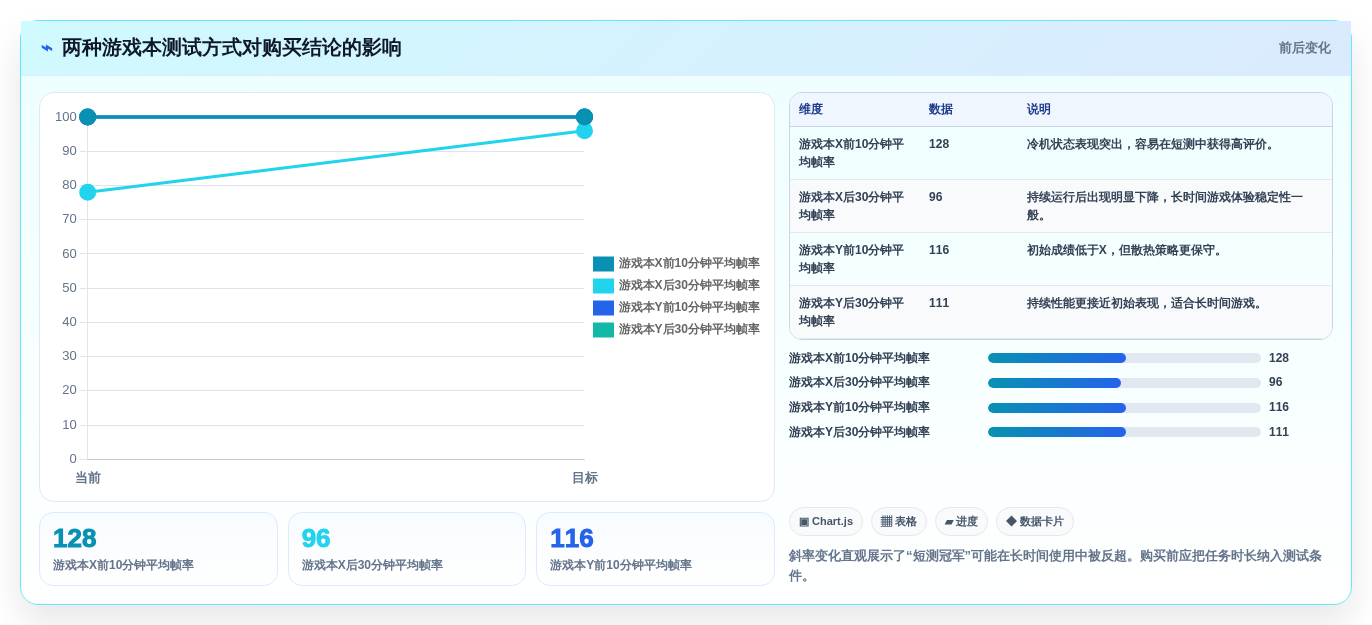Click progress bar for 游戏本Y前10分钟平均帧率
This screenshot has height=625, width=1372.
coord(1124,408)
